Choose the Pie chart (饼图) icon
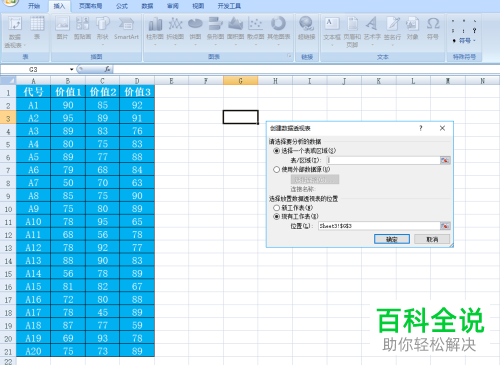Viewport: 500px width, 365px height. [195, 30]
